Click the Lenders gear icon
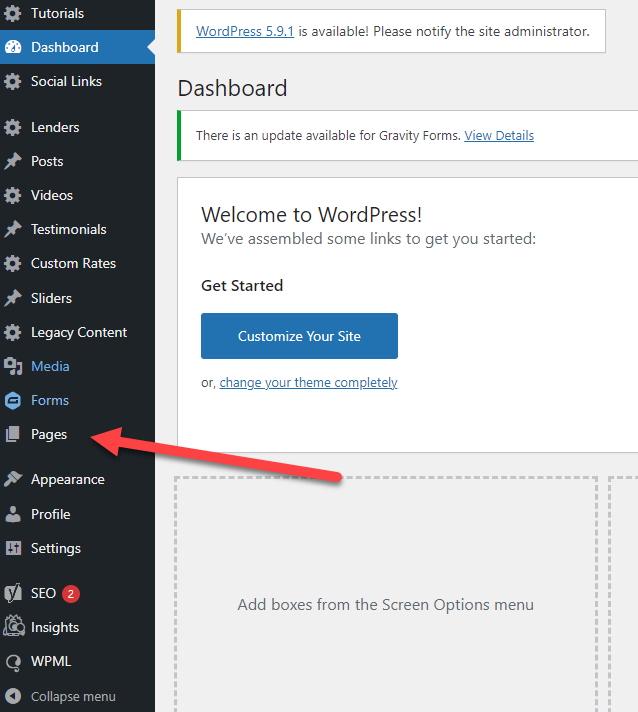This screenshot has height=712, width=638. click(x=13, y=128)
